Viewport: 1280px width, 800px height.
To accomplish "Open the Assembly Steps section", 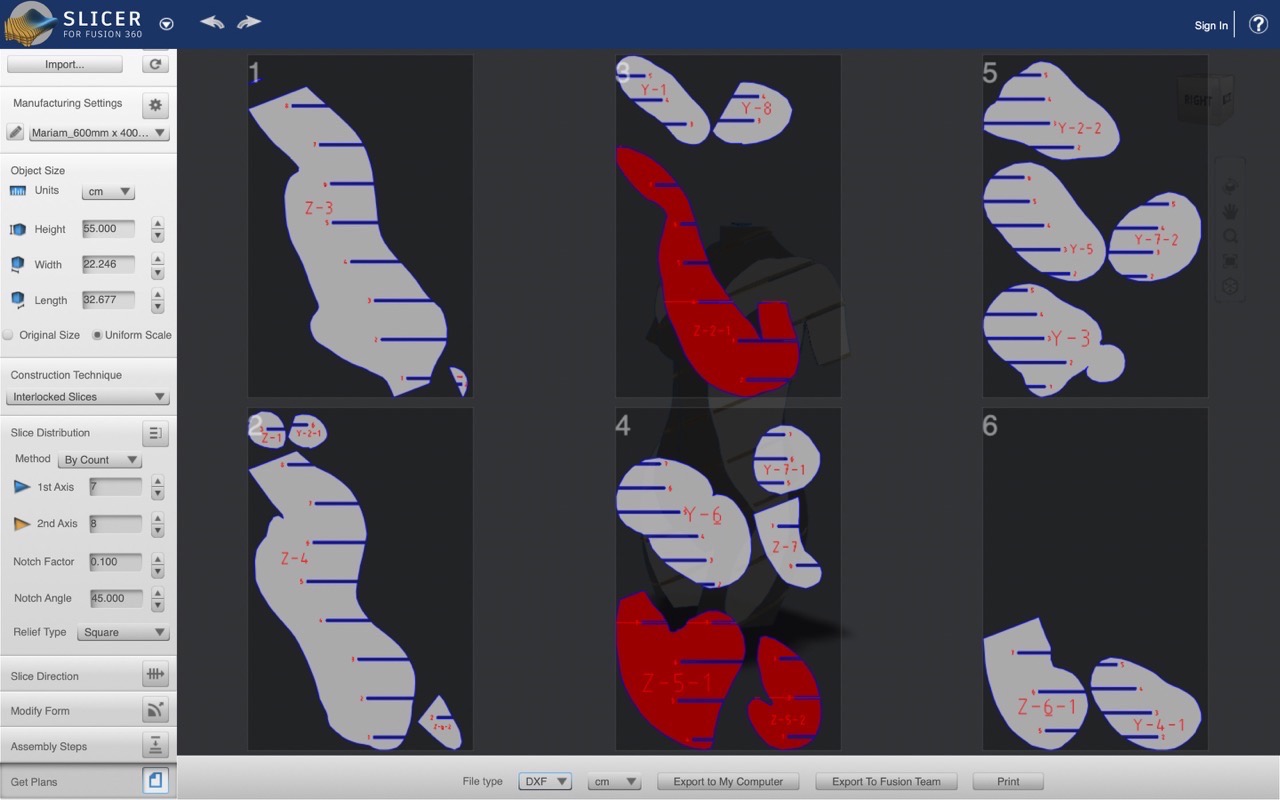I will pos(88,747).
